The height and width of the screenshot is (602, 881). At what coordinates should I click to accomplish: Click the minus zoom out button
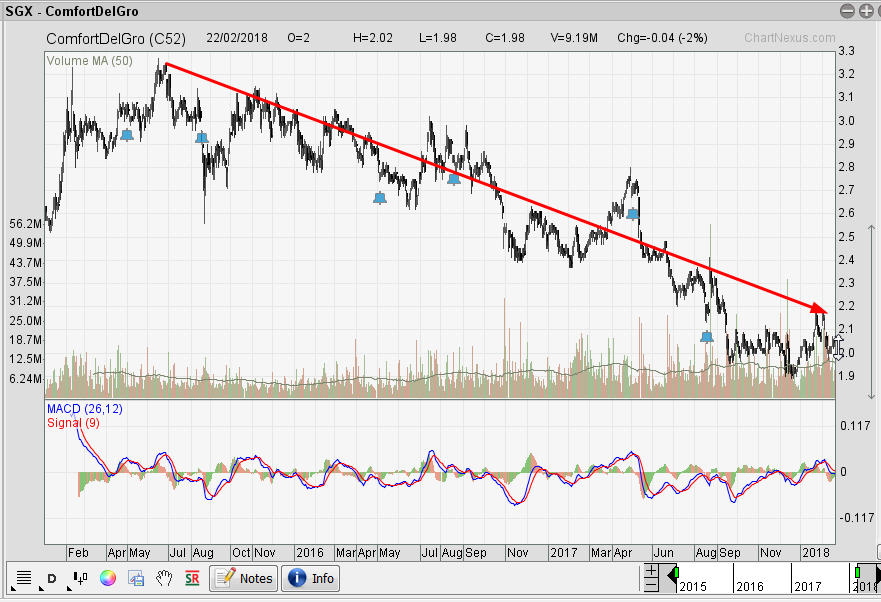tap(651, 585)
